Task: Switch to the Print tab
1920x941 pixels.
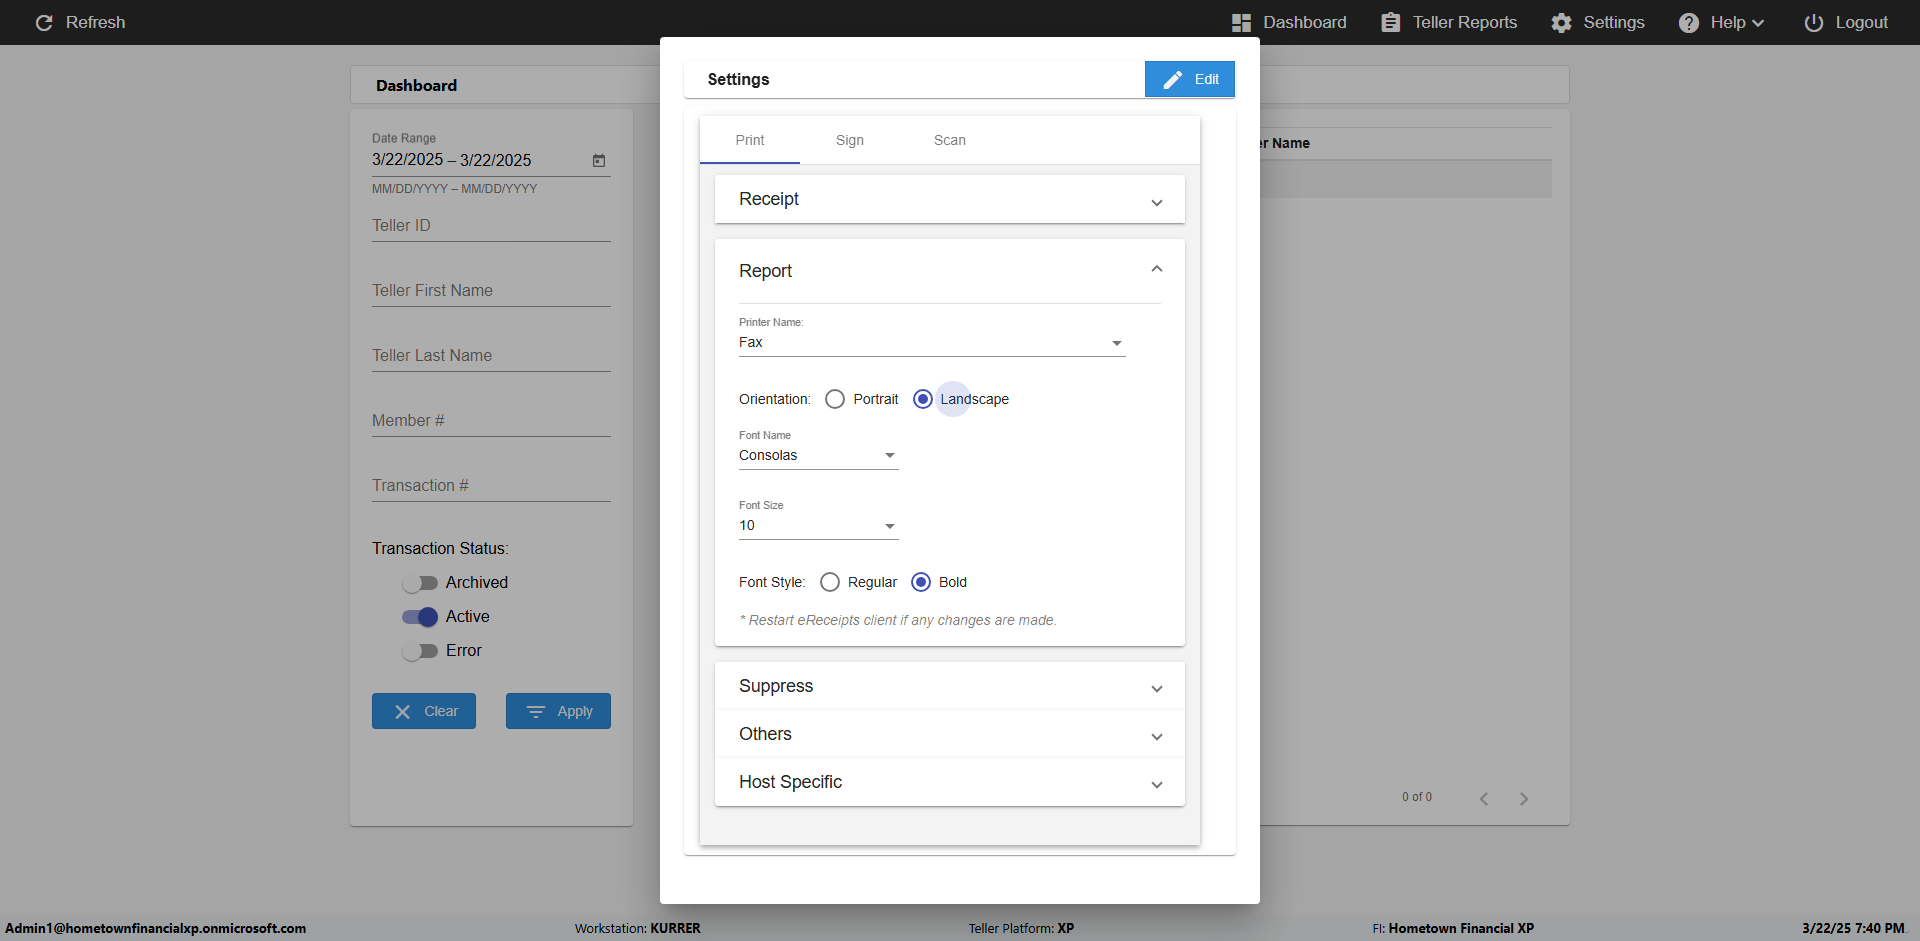Action: [750, 140]
